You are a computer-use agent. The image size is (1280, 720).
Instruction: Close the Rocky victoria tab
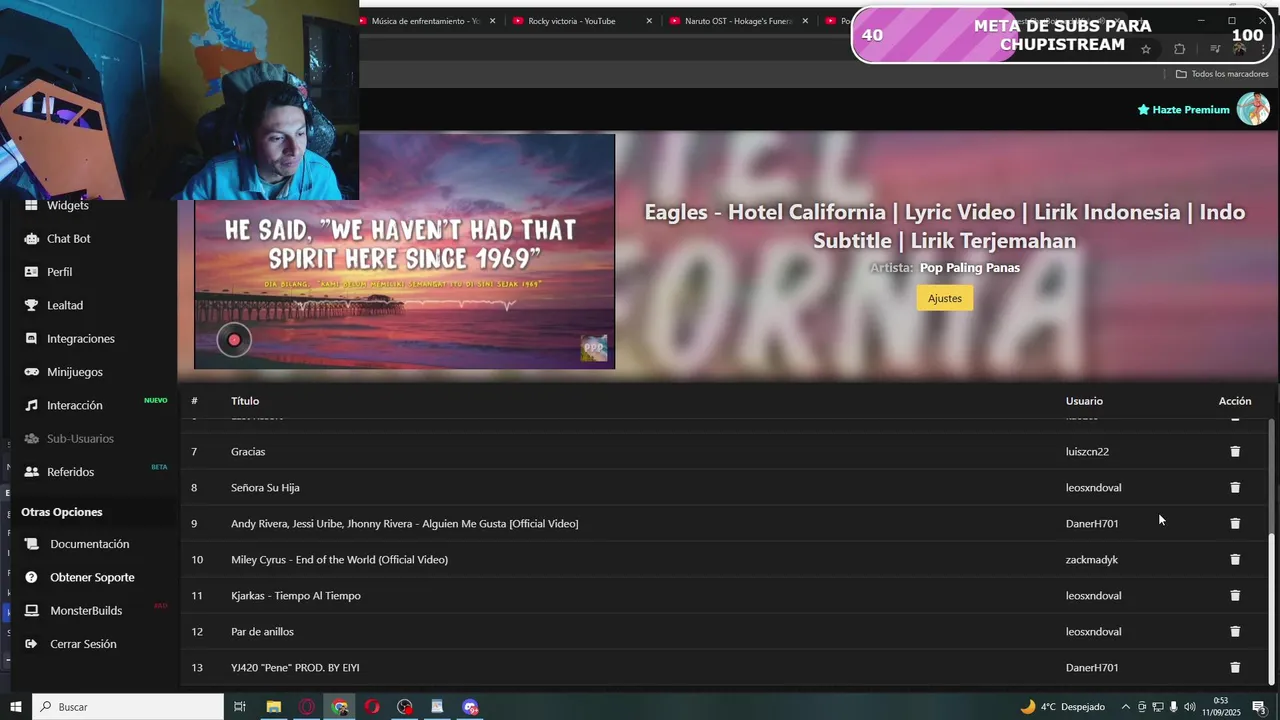tap(649, 21)
